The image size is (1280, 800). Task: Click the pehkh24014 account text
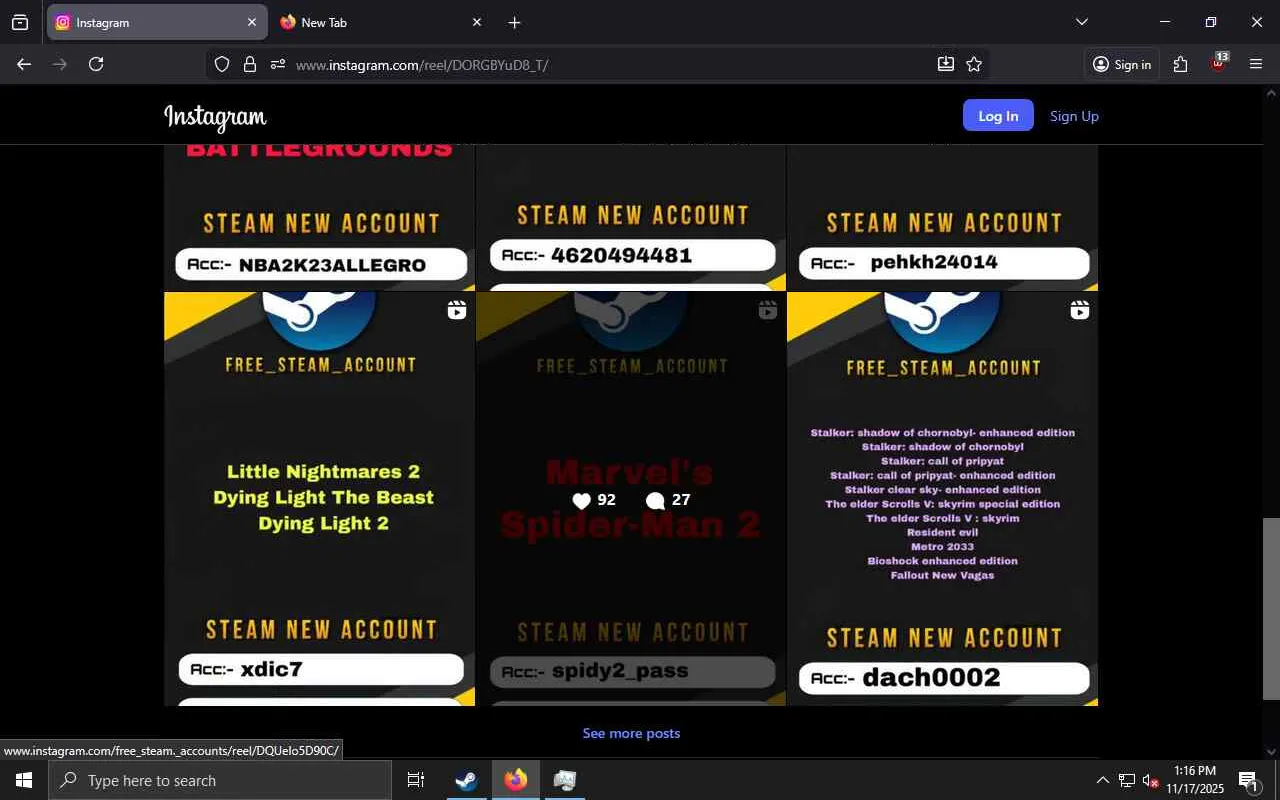pos(934,262)
